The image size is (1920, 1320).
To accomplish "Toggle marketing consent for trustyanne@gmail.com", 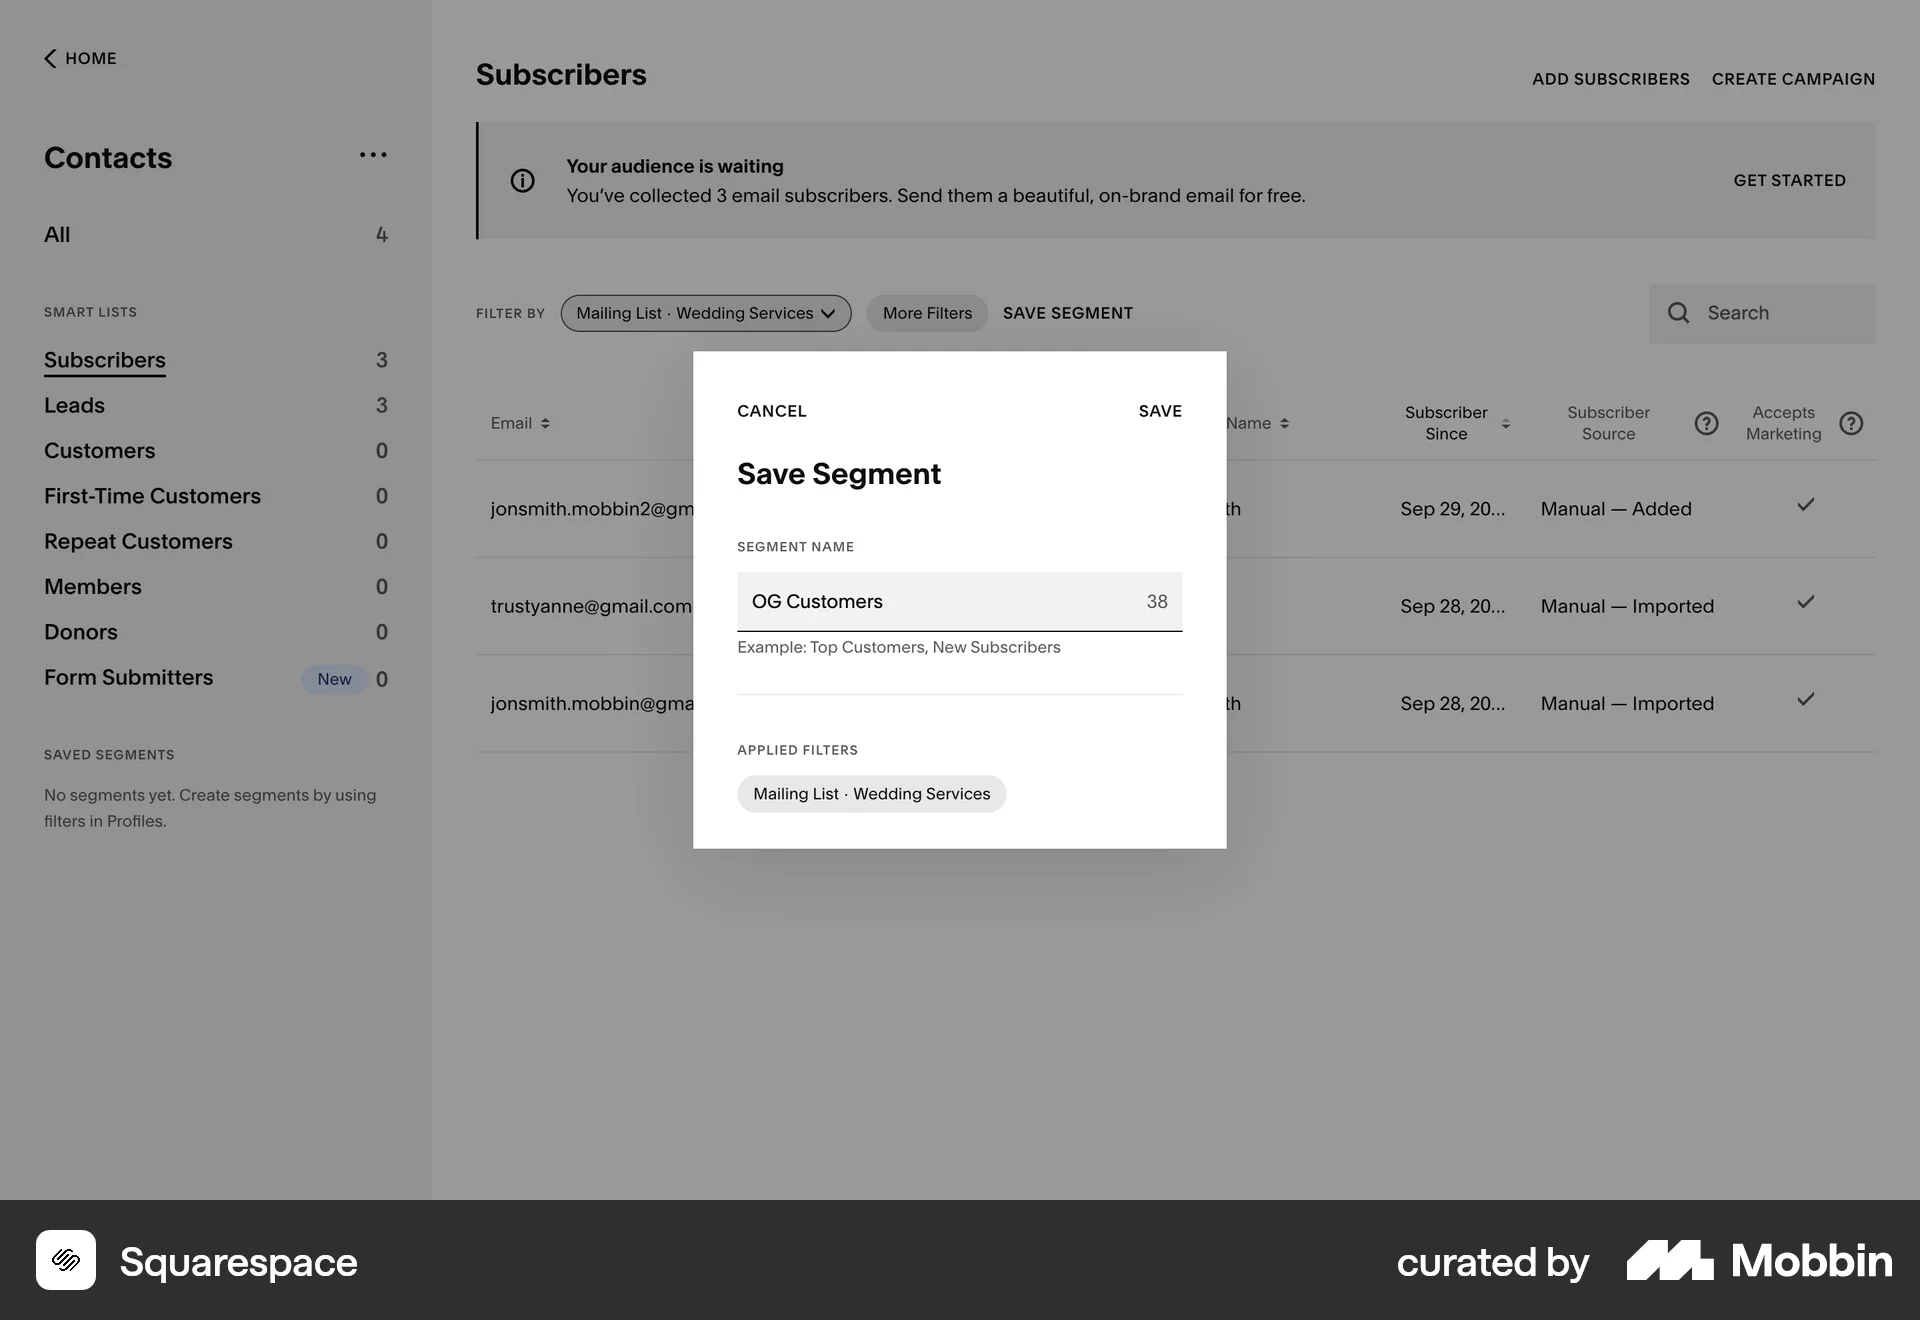I will 1805,603.
